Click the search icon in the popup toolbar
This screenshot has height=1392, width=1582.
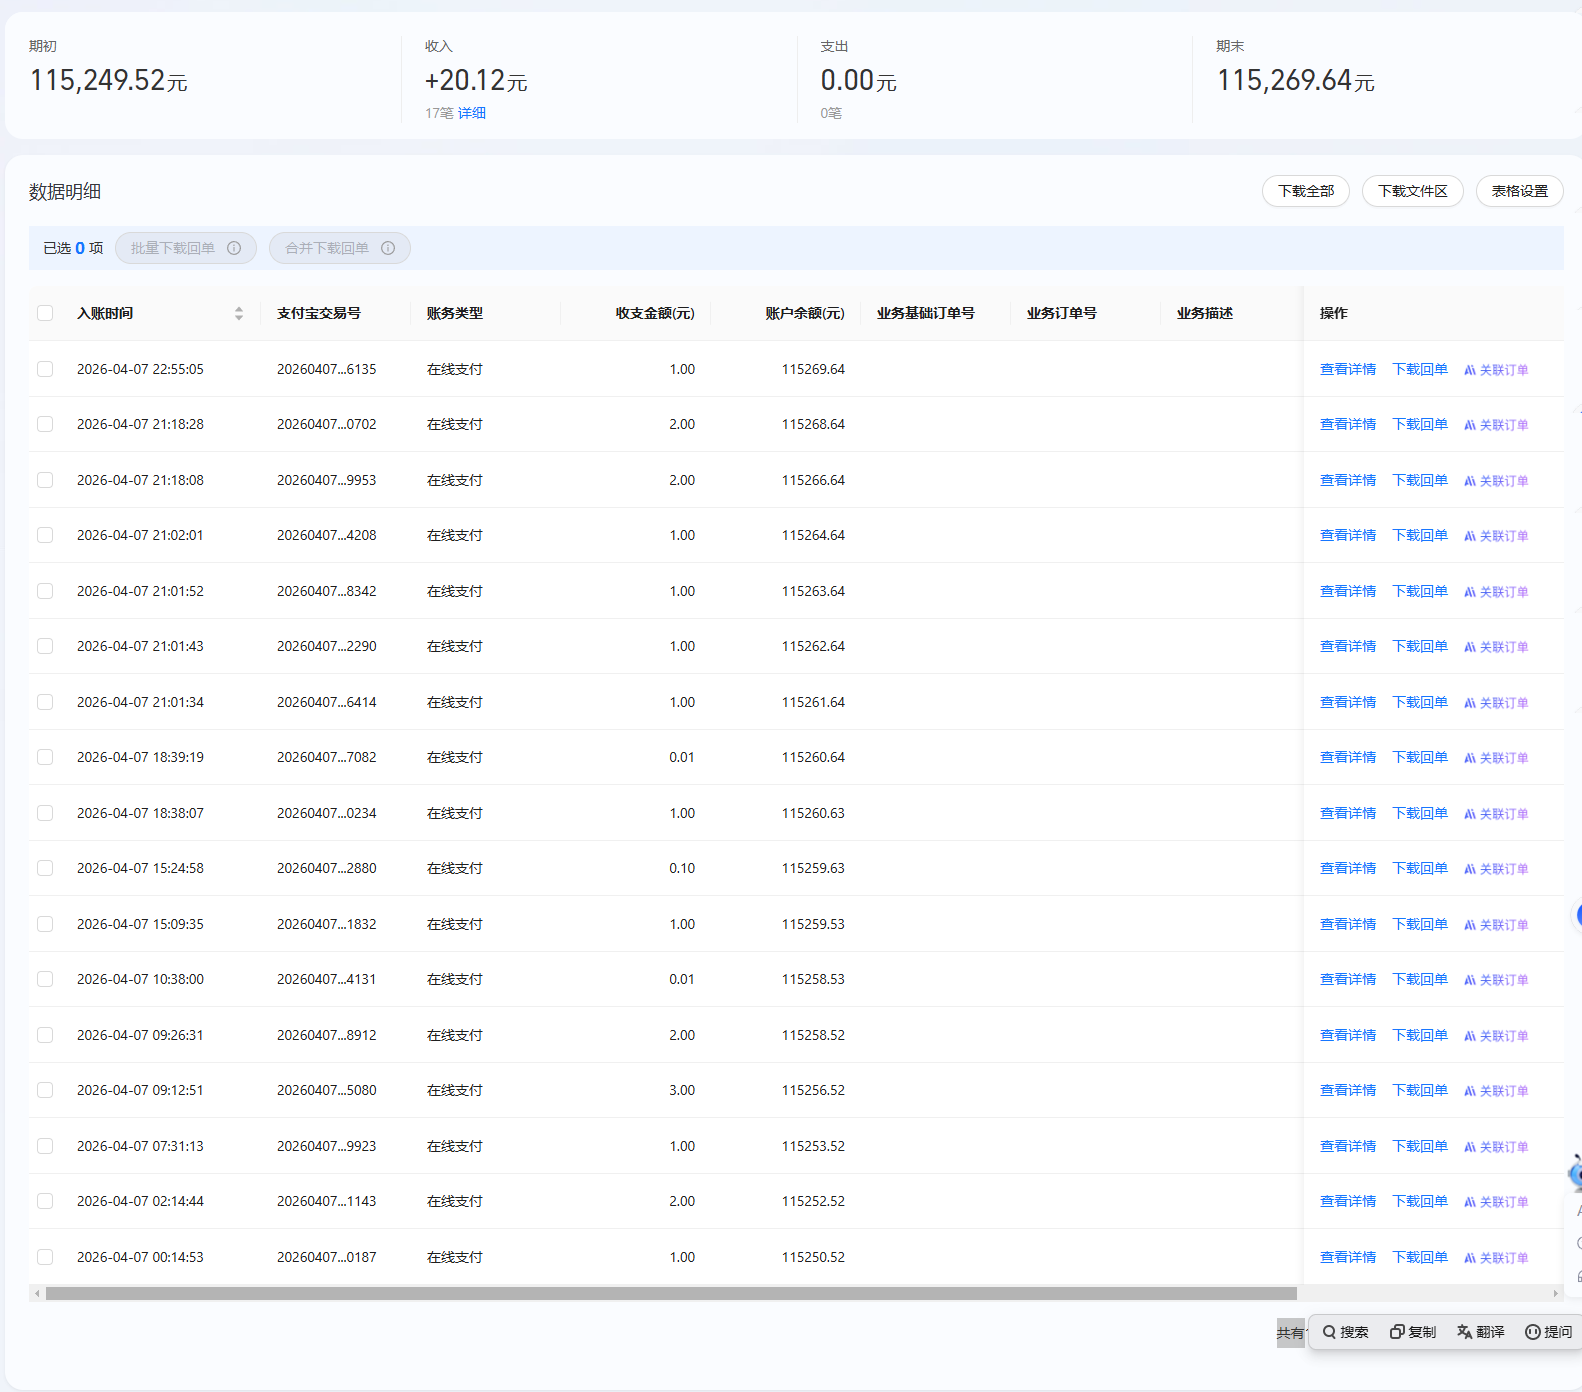[1330, 1332]
